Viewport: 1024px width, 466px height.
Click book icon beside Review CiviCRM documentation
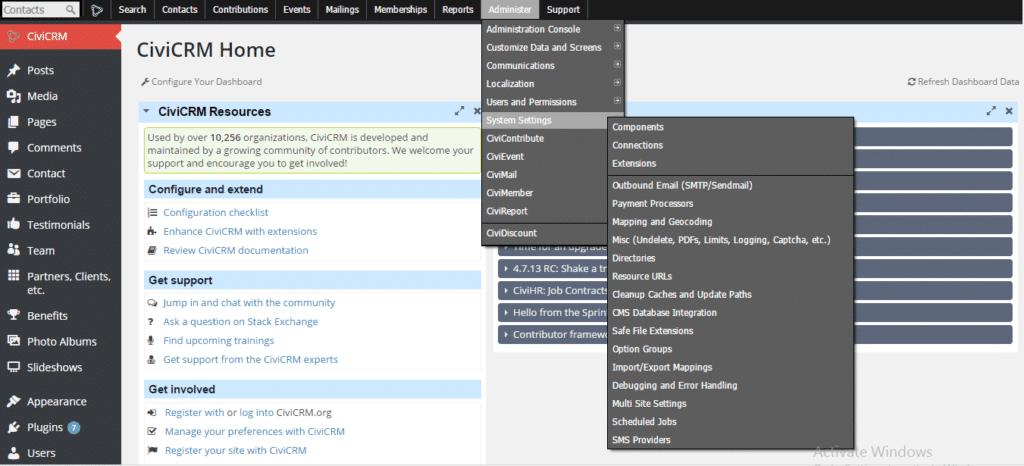(152, 250)
